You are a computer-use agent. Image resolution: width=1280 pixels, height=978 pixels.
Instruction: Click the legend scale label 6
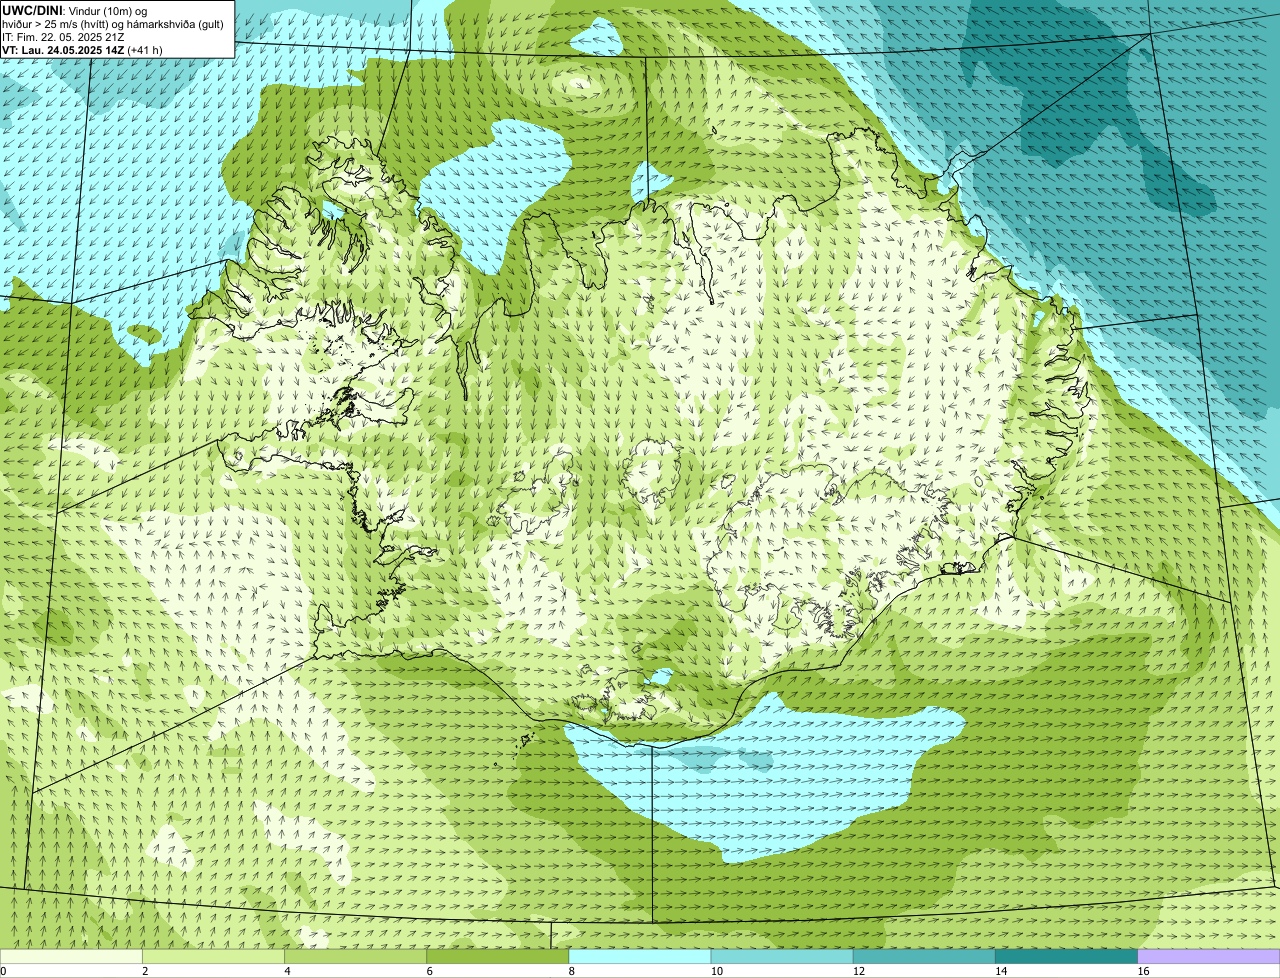(x=430, y=971)
